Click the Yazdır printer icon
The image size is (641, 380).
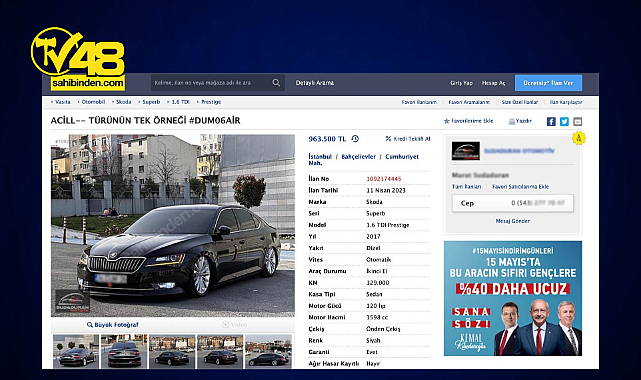(x=511, y=121)
